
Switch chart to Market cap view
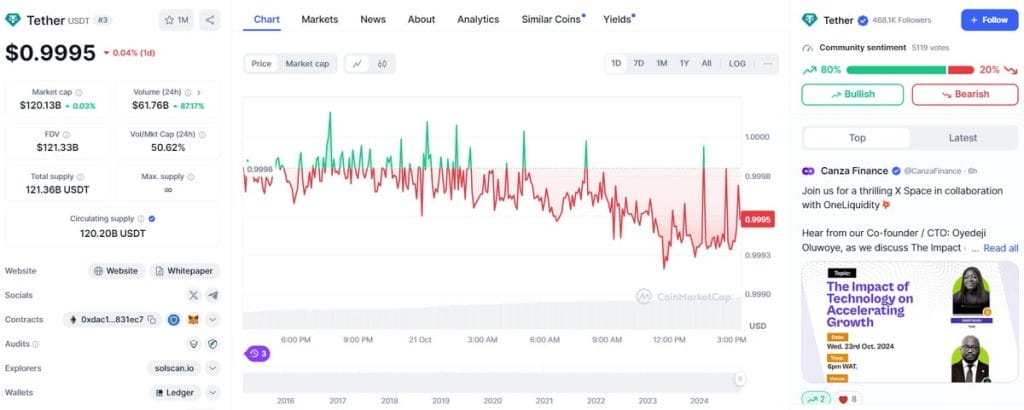tap(307, 64)
